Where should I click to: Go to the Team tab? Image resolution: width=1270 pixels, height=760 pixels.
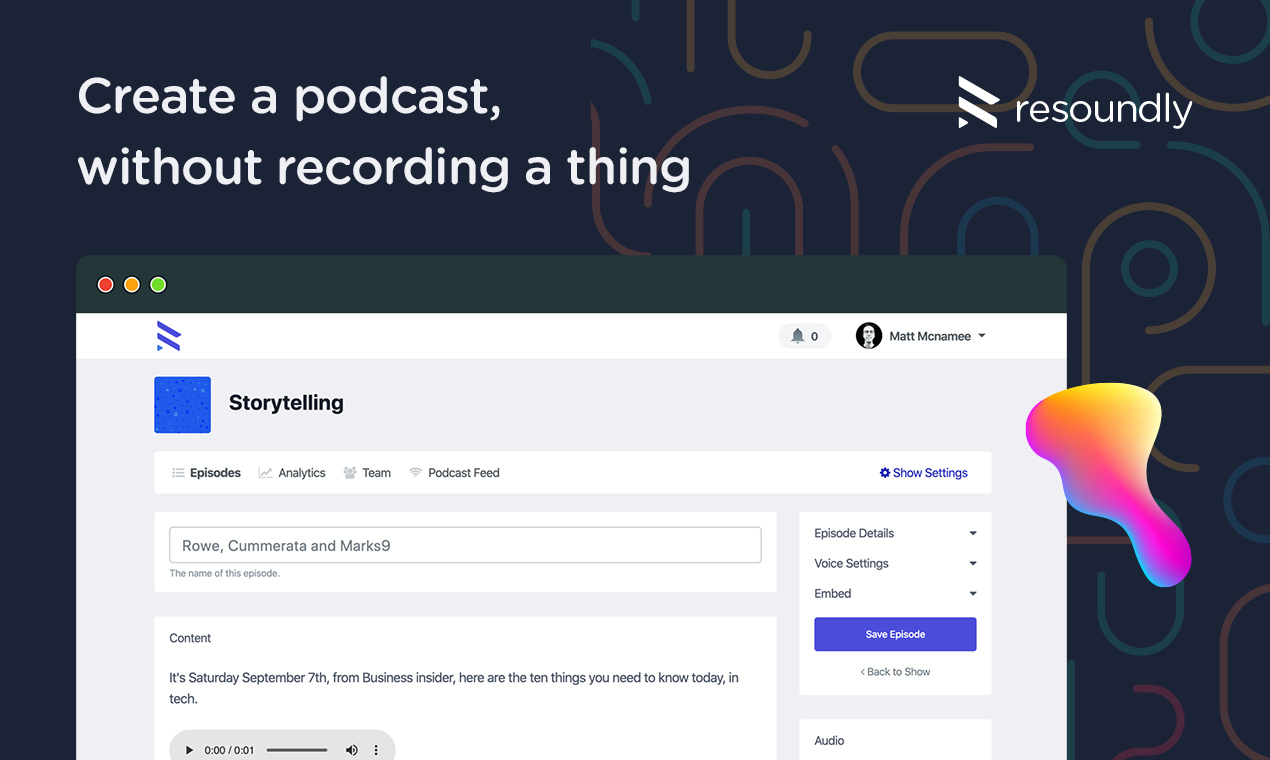367,473
